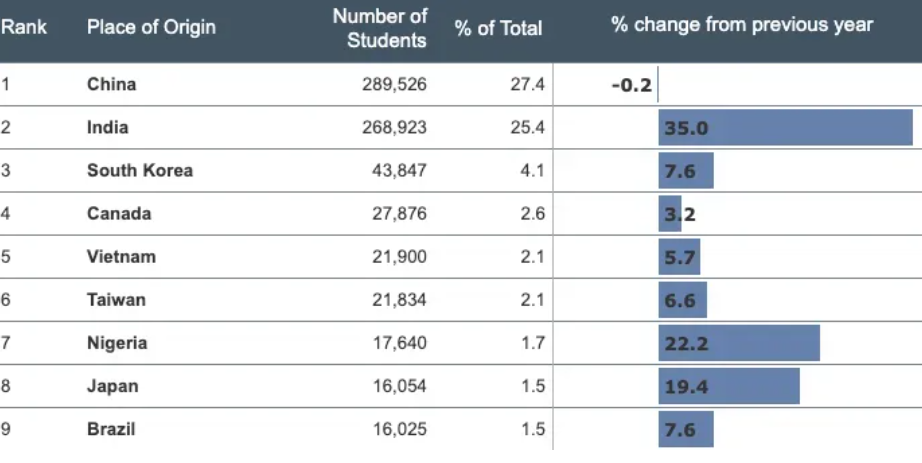Click the Number of Students header
The width and height of the screenshot is (922, 463).
(x=380, y=28)
